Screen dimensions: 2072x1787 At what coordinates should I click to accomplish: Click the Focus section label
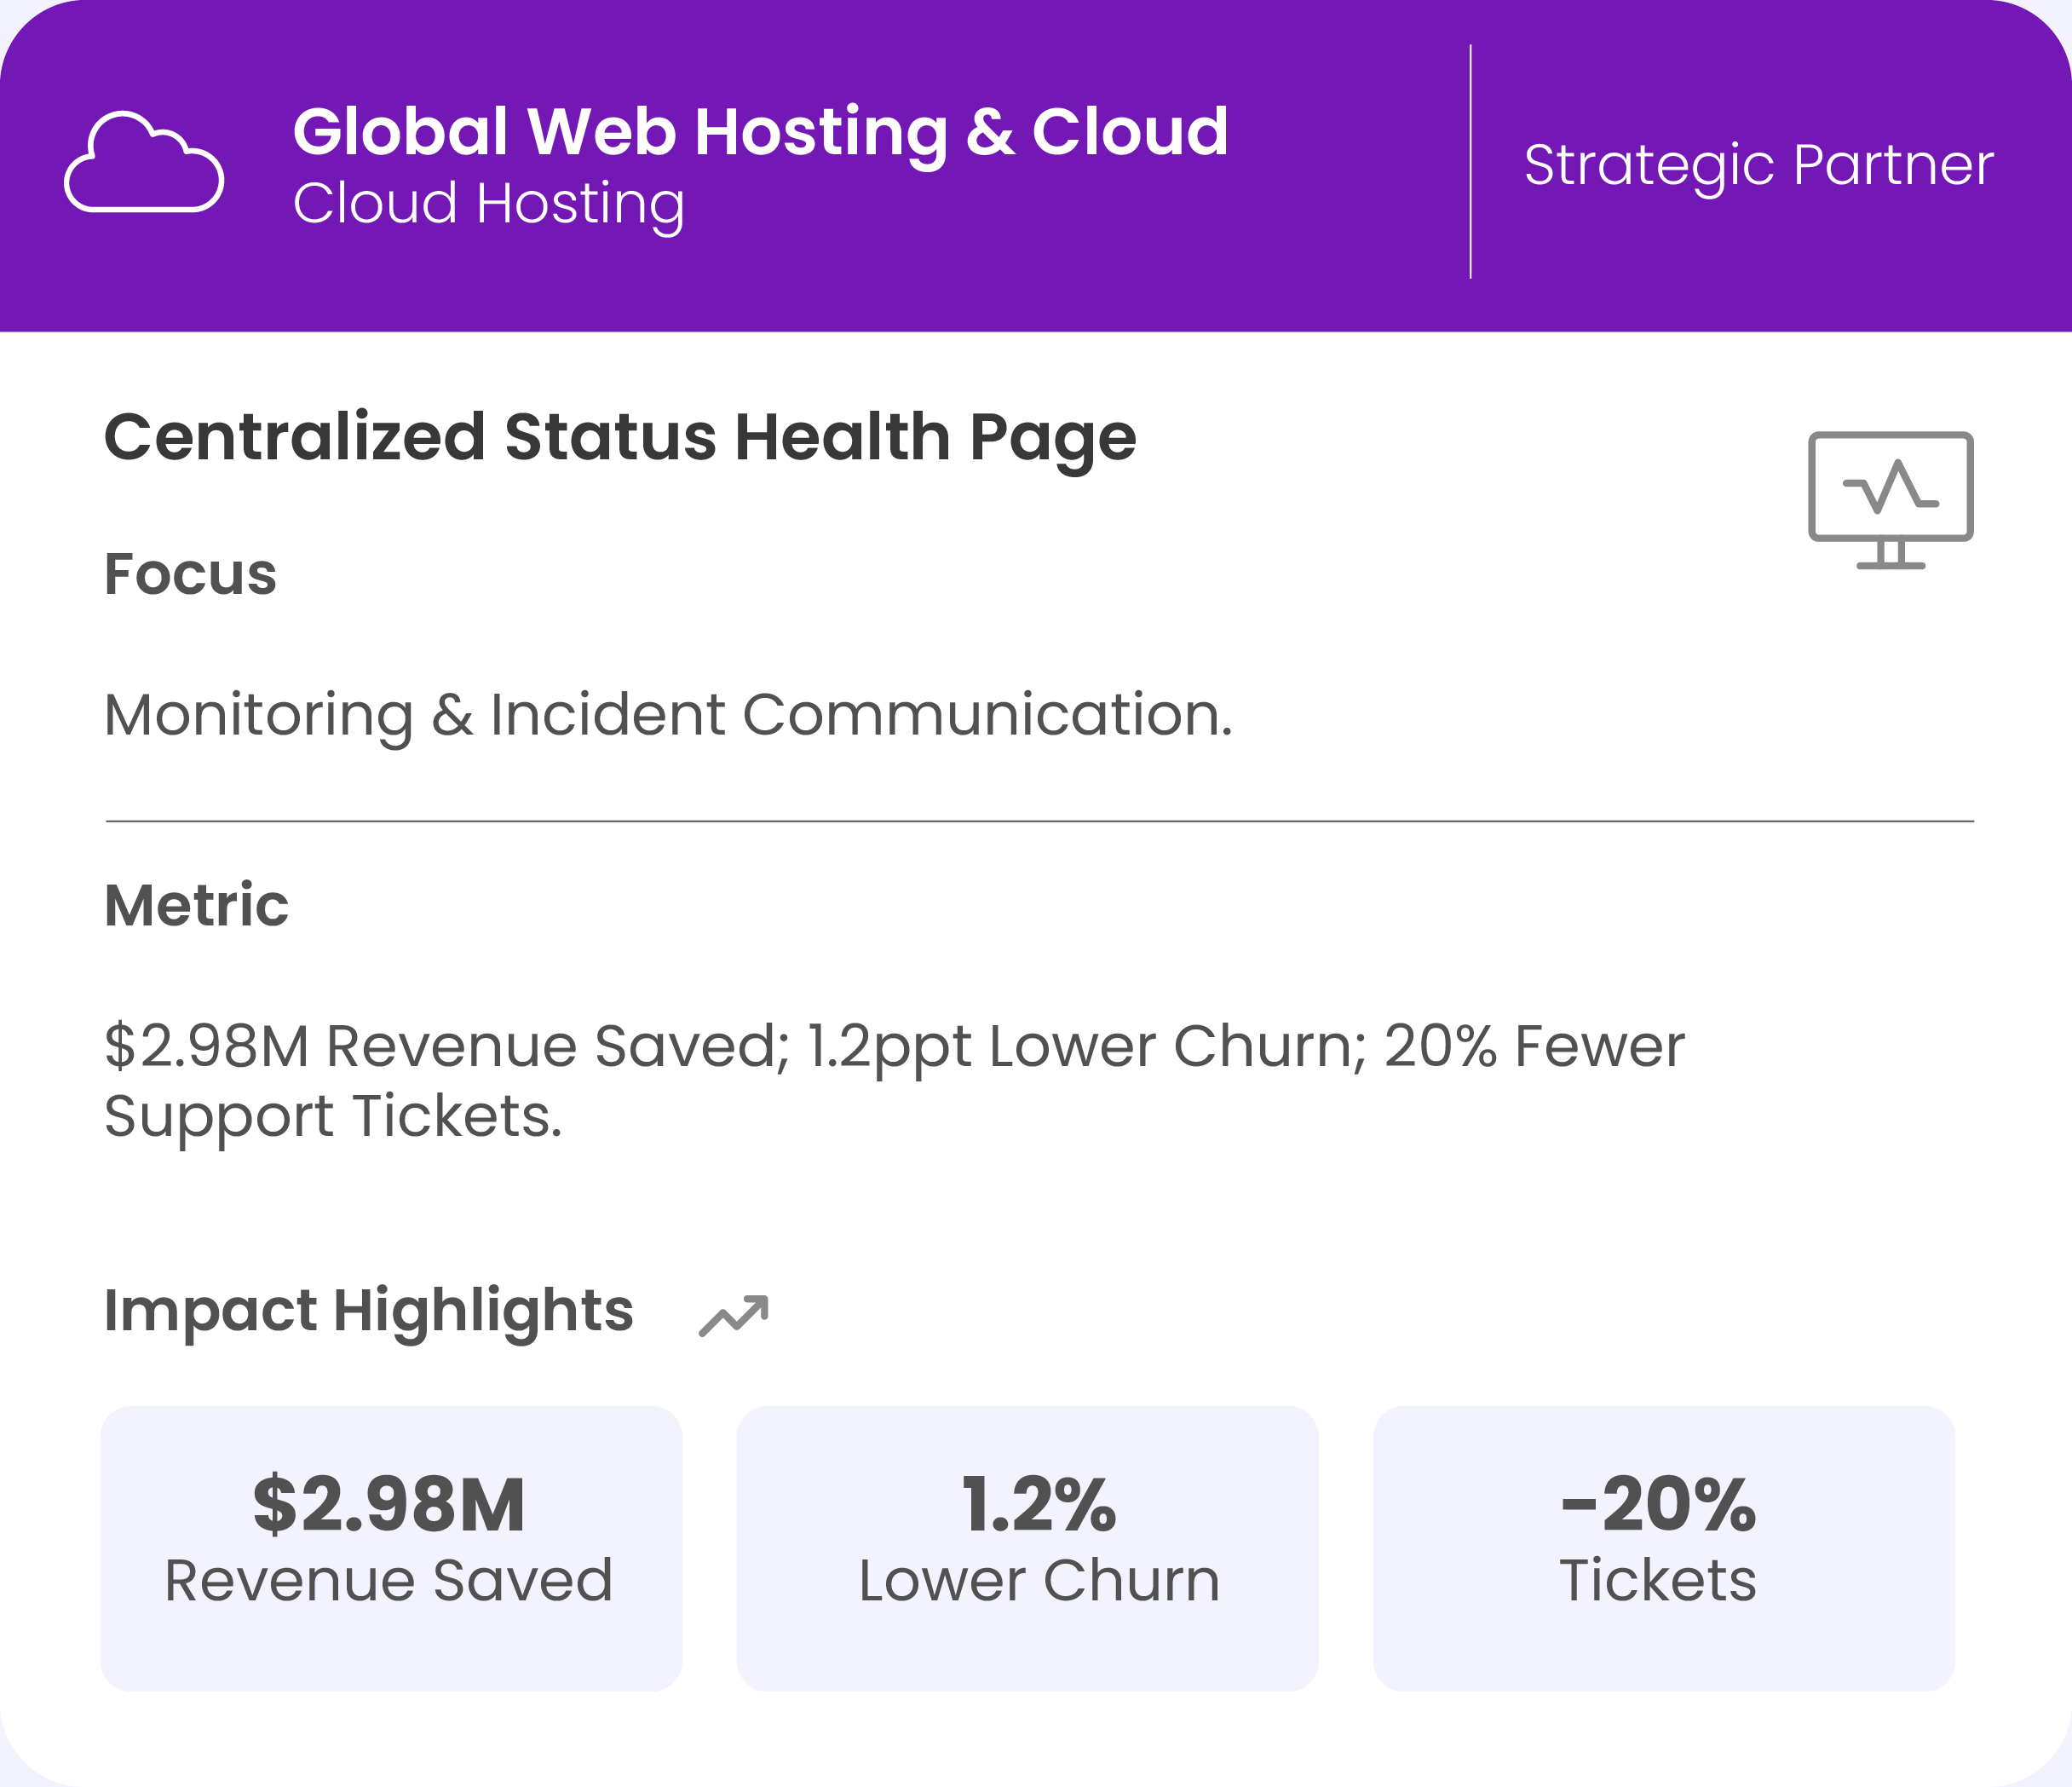(x=190, y=574)
